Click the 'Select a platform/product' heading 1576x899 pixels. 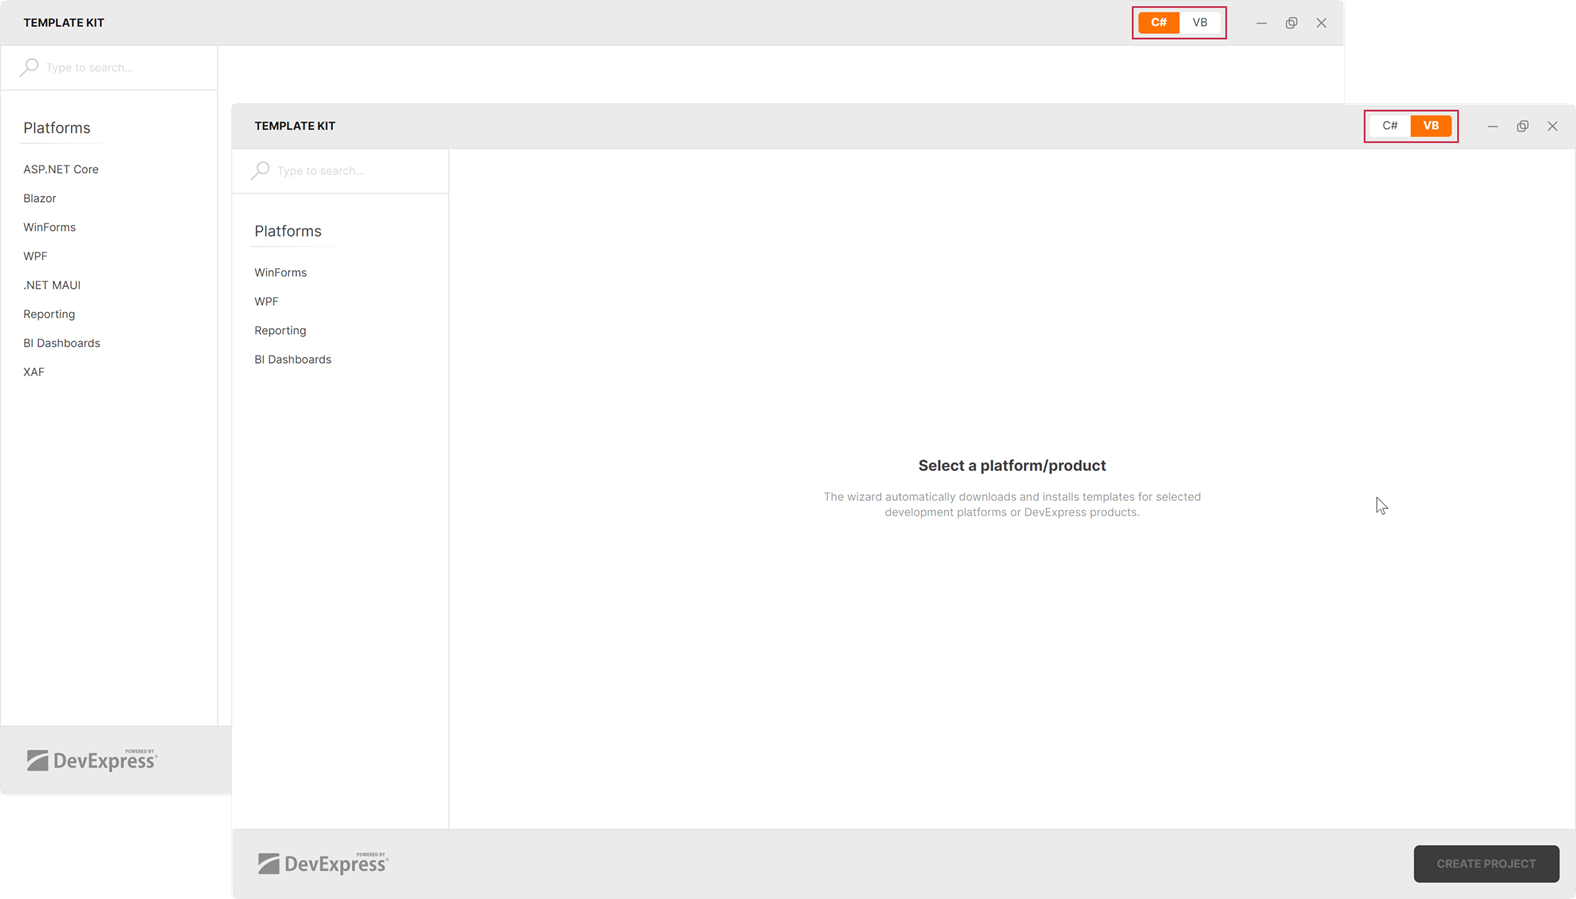pyautogui.click(x=1012, y=466)
